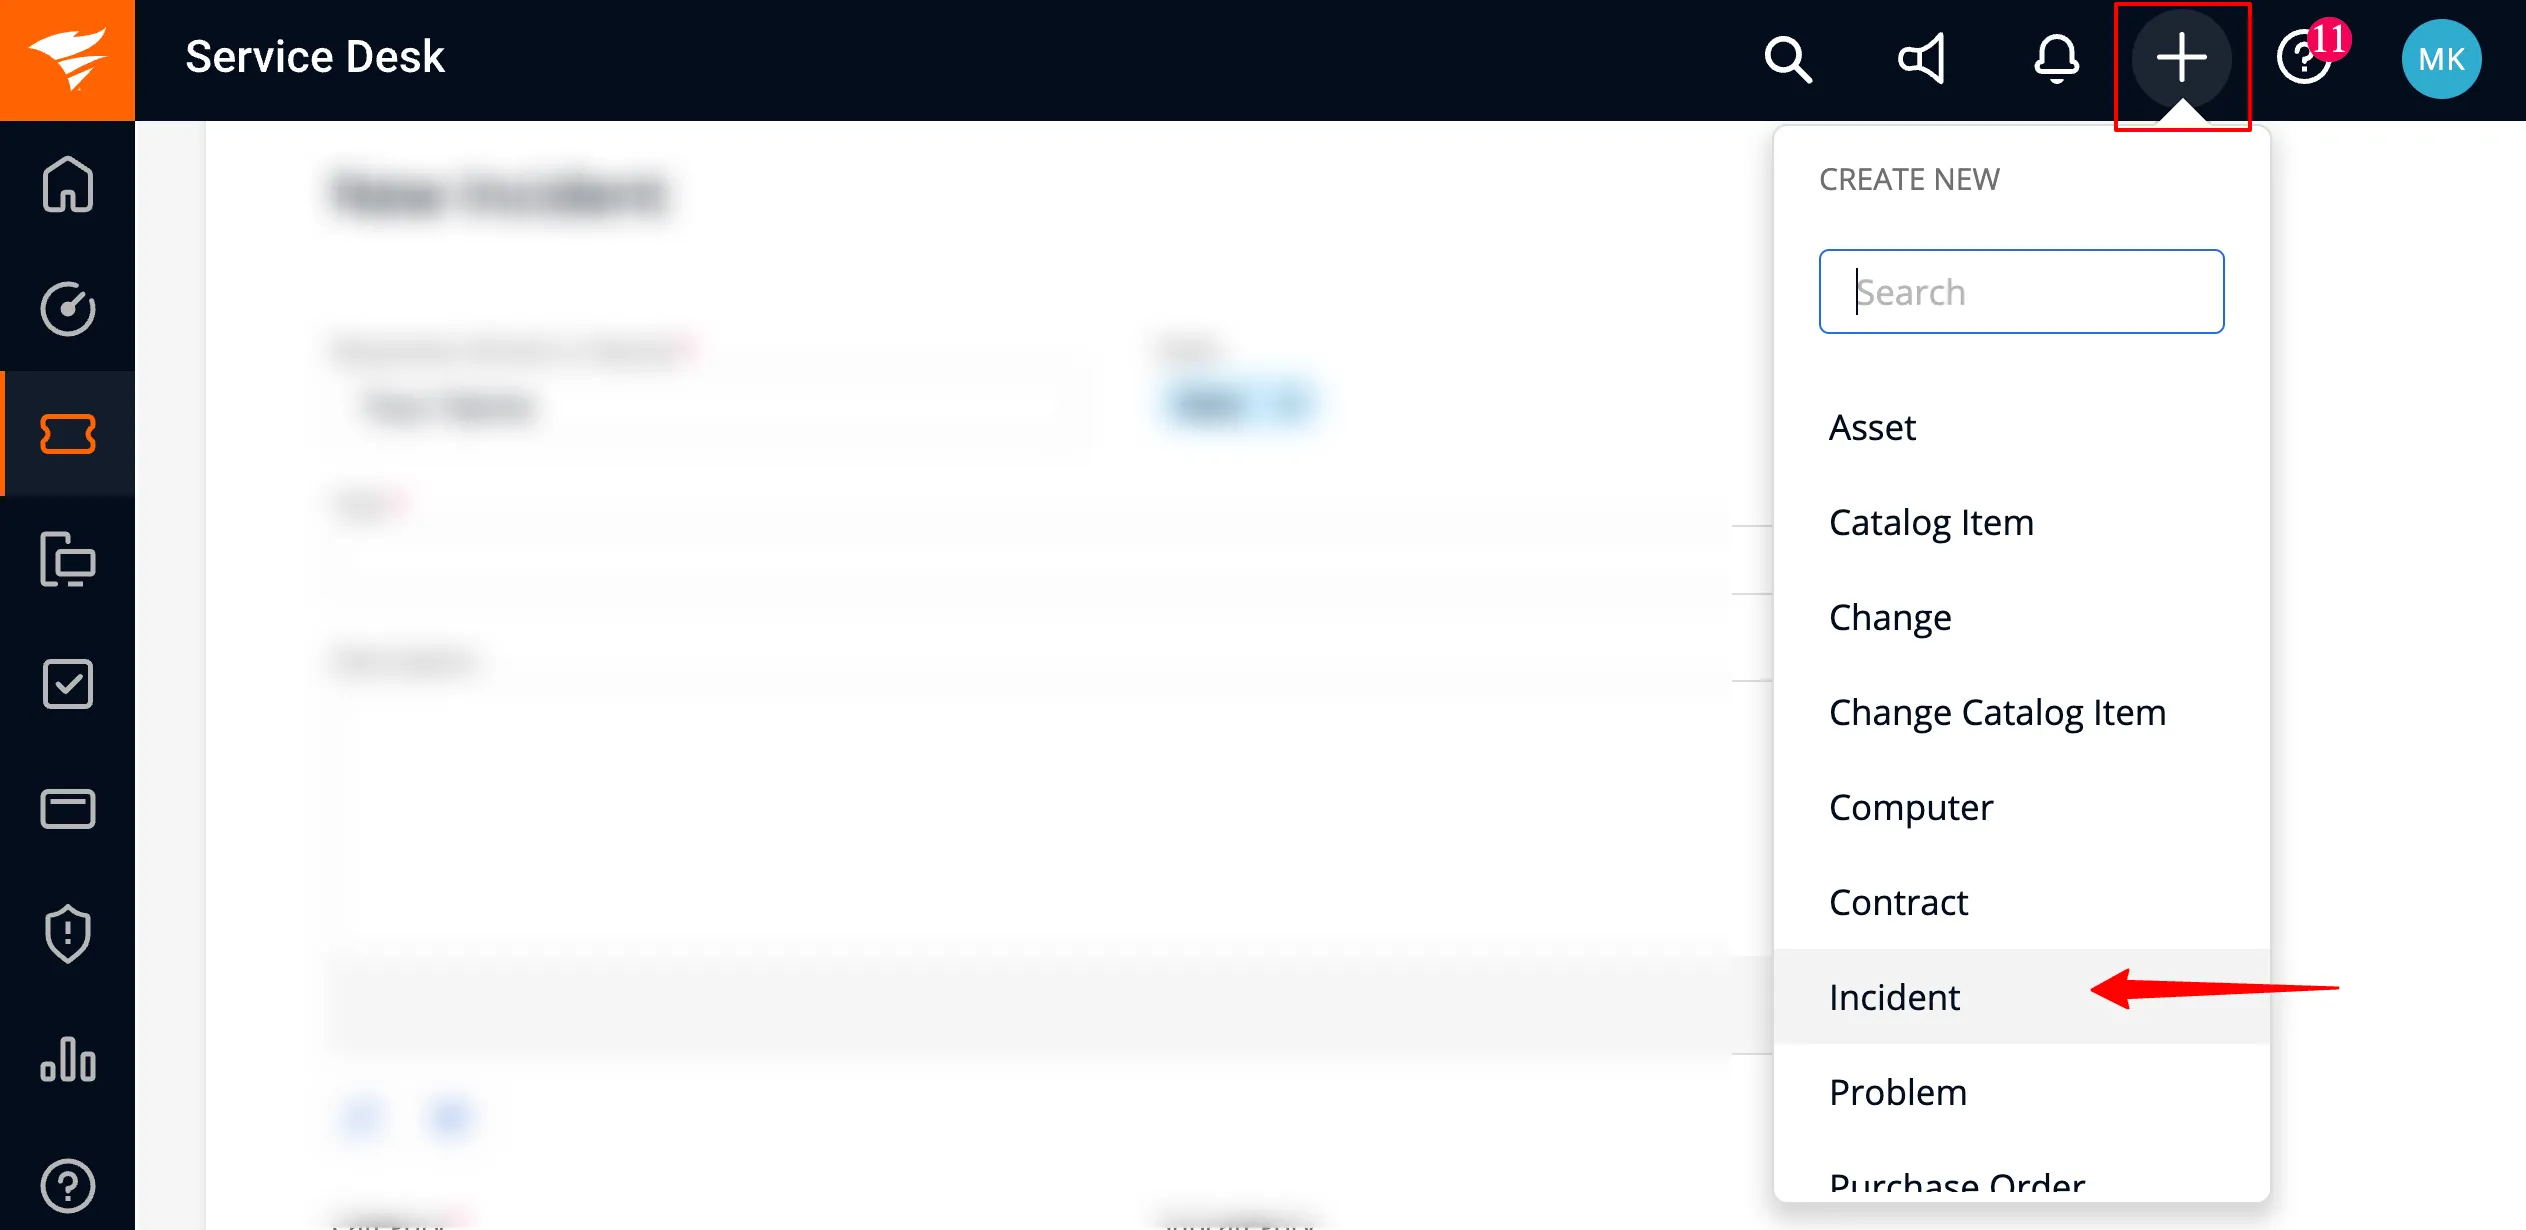Viewport: 2526px width, 1230px height.
Task: Open the MK user avatar menu
Action: click(2441, 59)
